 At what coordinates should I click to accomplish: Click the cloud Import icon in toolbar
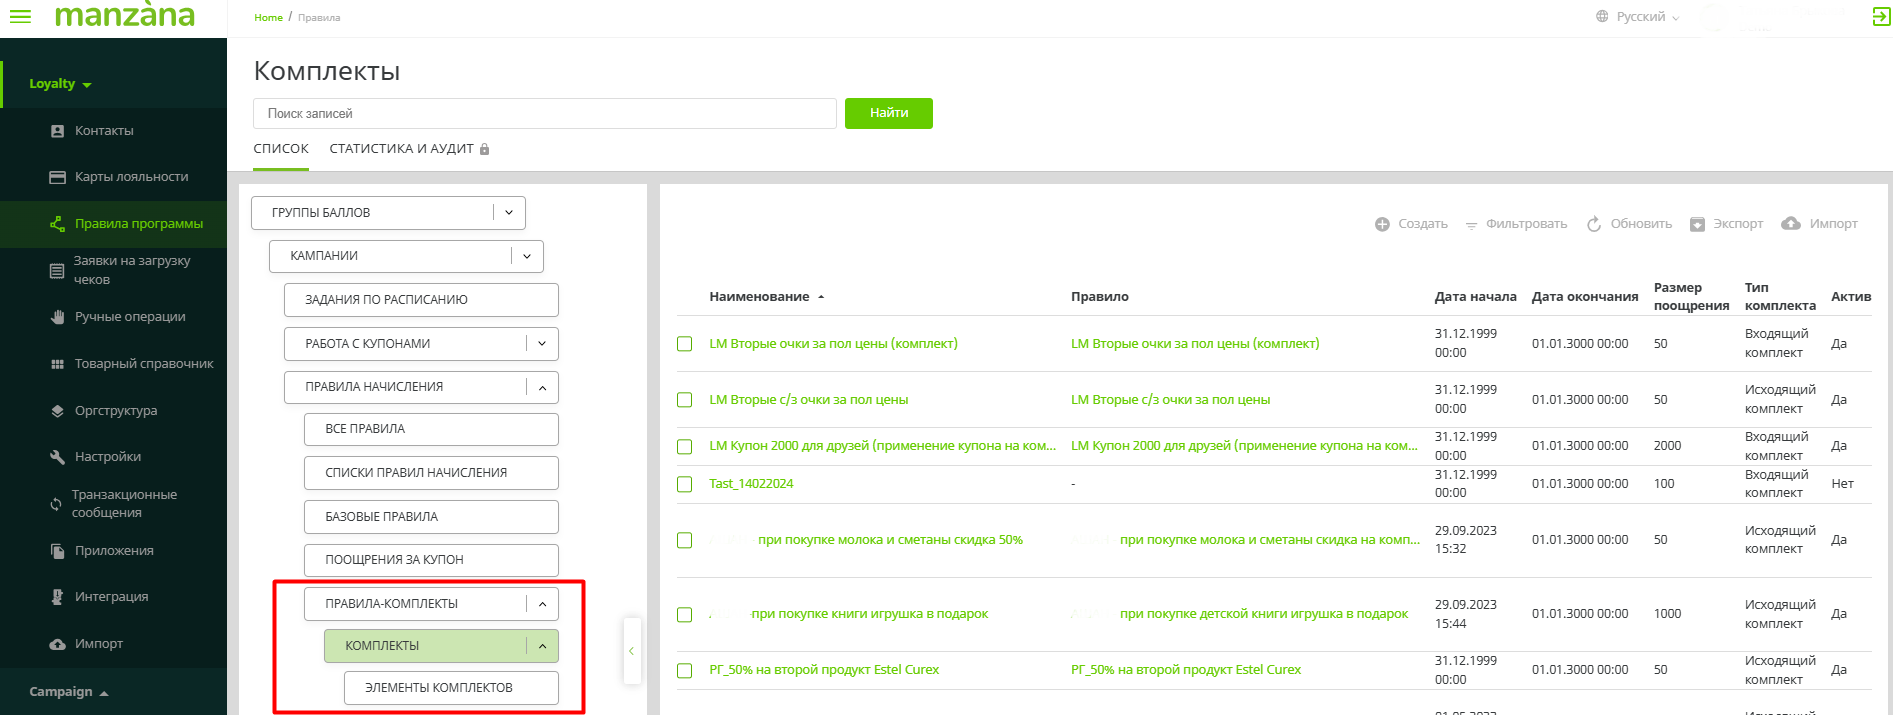coord(1791,224)
